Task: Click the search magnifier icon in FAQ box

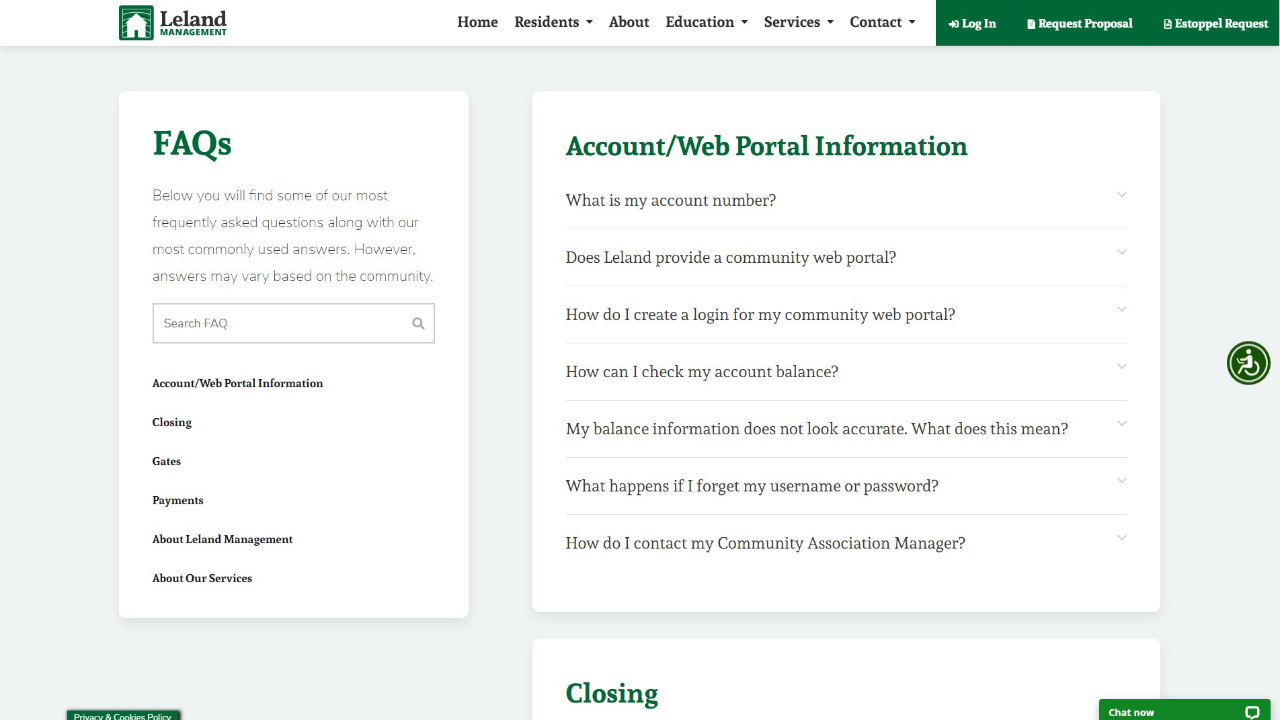Action: [x=418, y=323]
